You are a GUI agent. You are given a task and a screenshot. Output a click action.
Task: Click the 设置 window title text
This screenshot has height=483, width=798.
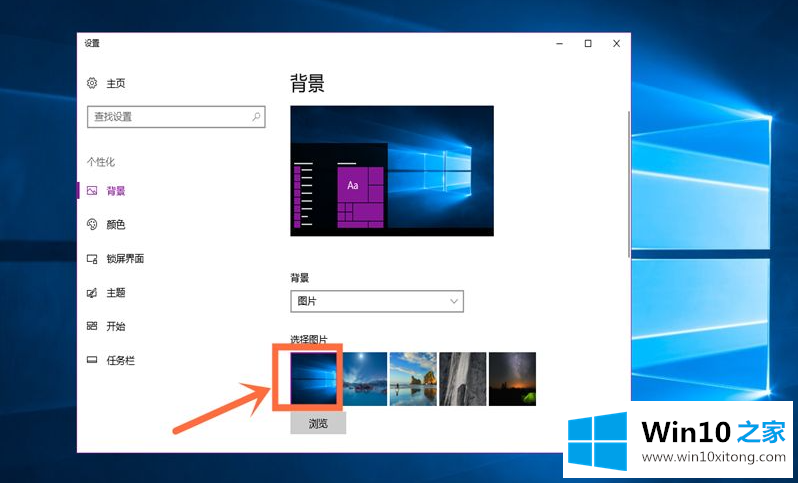tap(92, 43)
